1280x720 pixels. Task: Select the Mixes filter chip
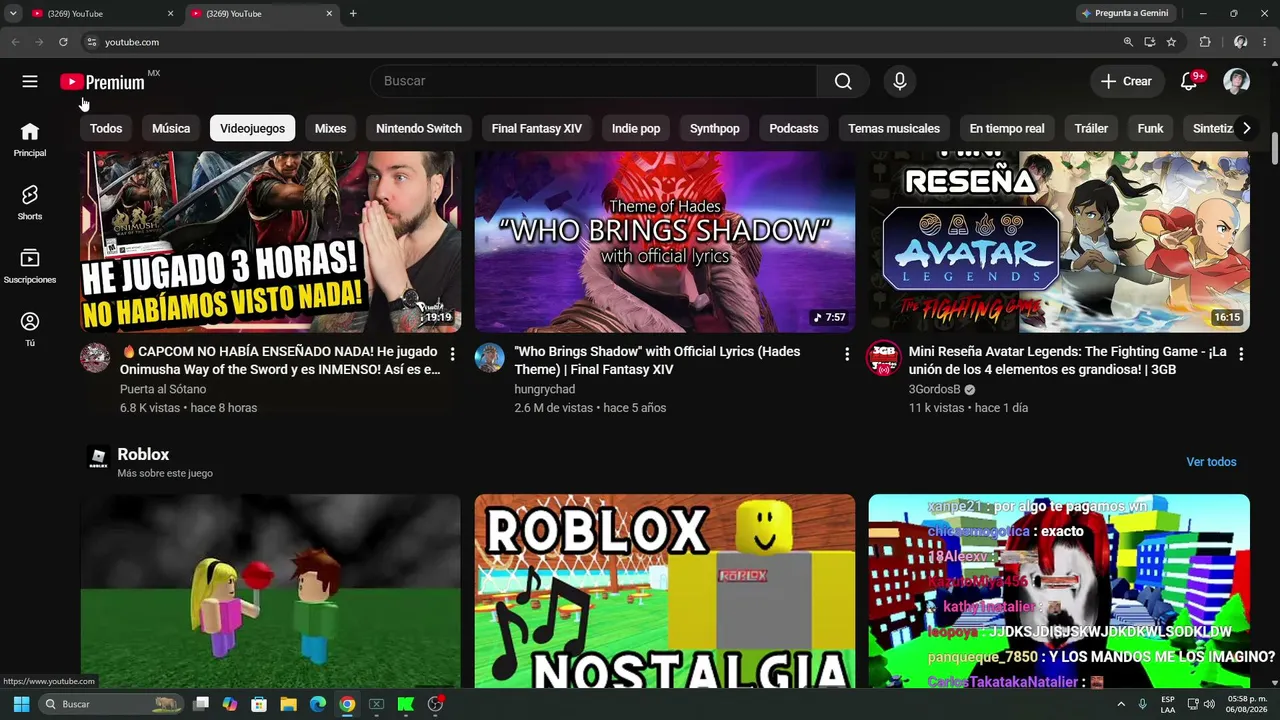click(330, 128)
